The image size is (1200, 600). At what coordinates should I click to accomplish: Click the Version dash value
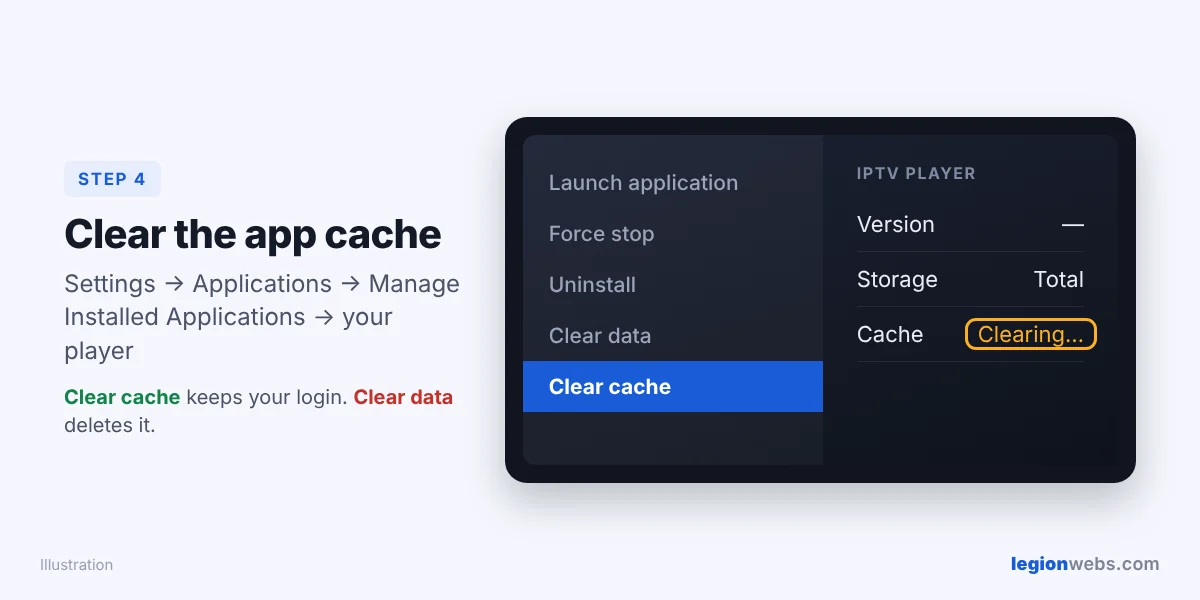1072,225
